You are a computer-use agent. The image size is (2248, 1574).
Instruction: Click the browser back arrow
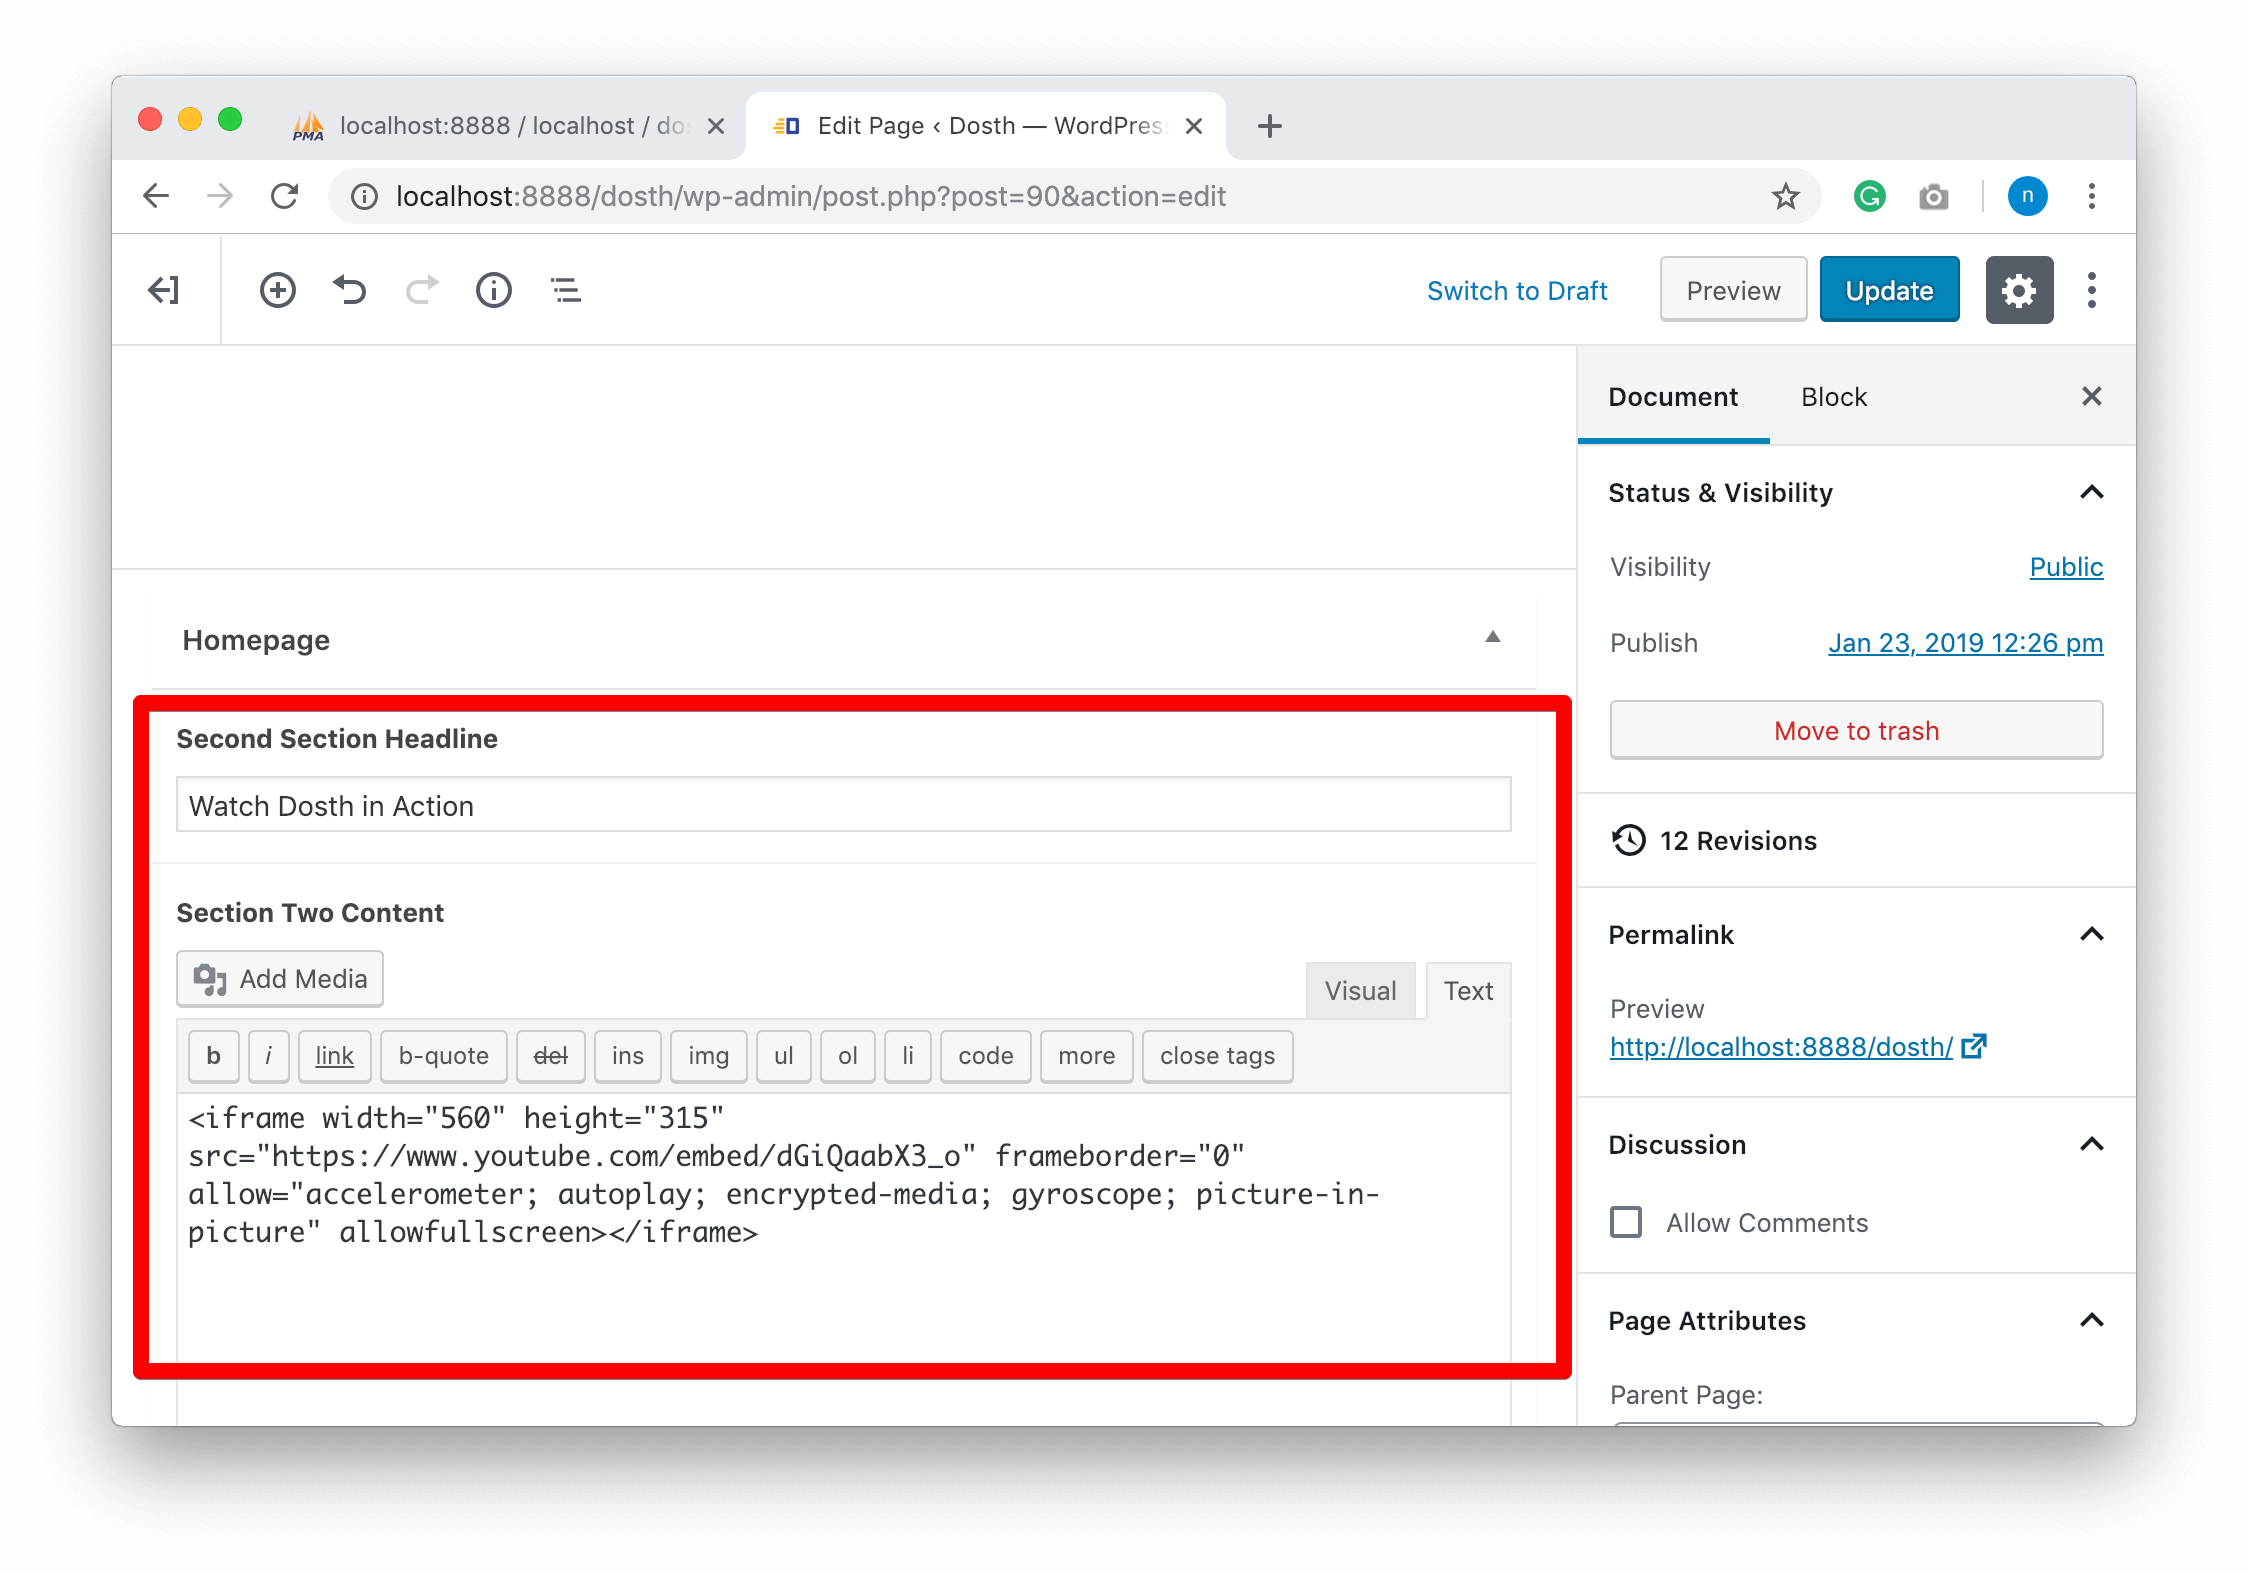[x=156, y=196]
